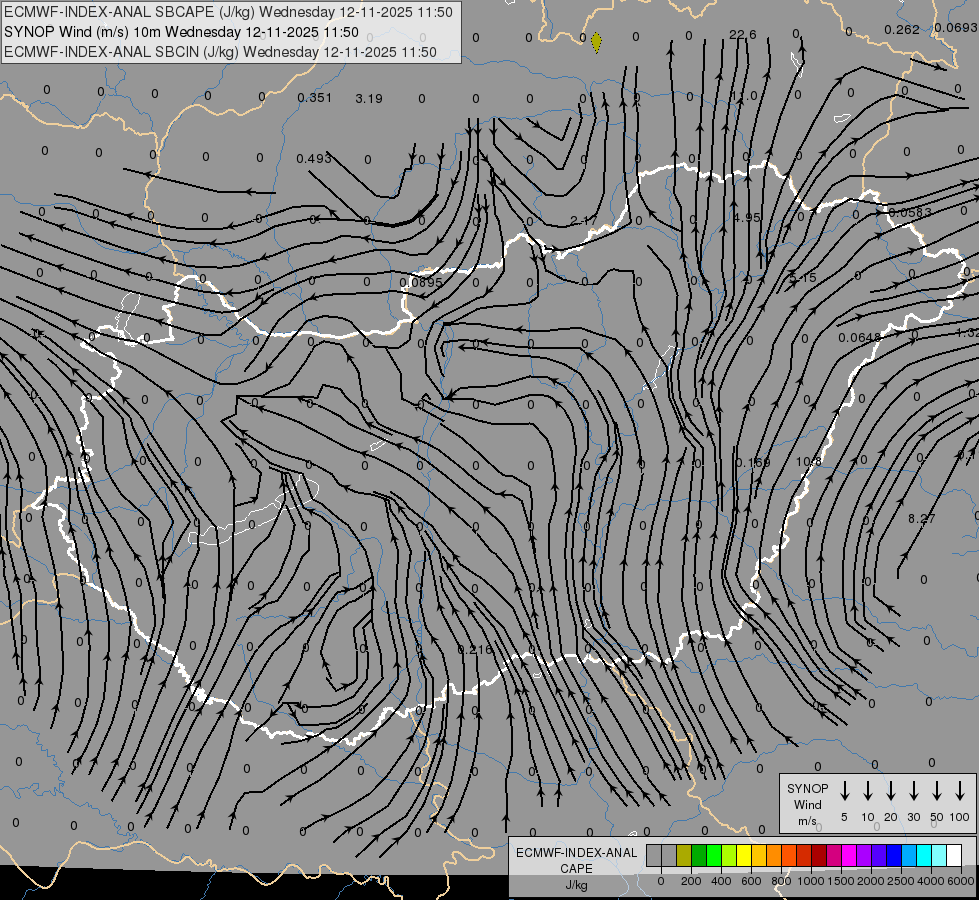Click the 600 tick on CAPE scale
This screenshot has width=979, height=900.
click(751, 881)
